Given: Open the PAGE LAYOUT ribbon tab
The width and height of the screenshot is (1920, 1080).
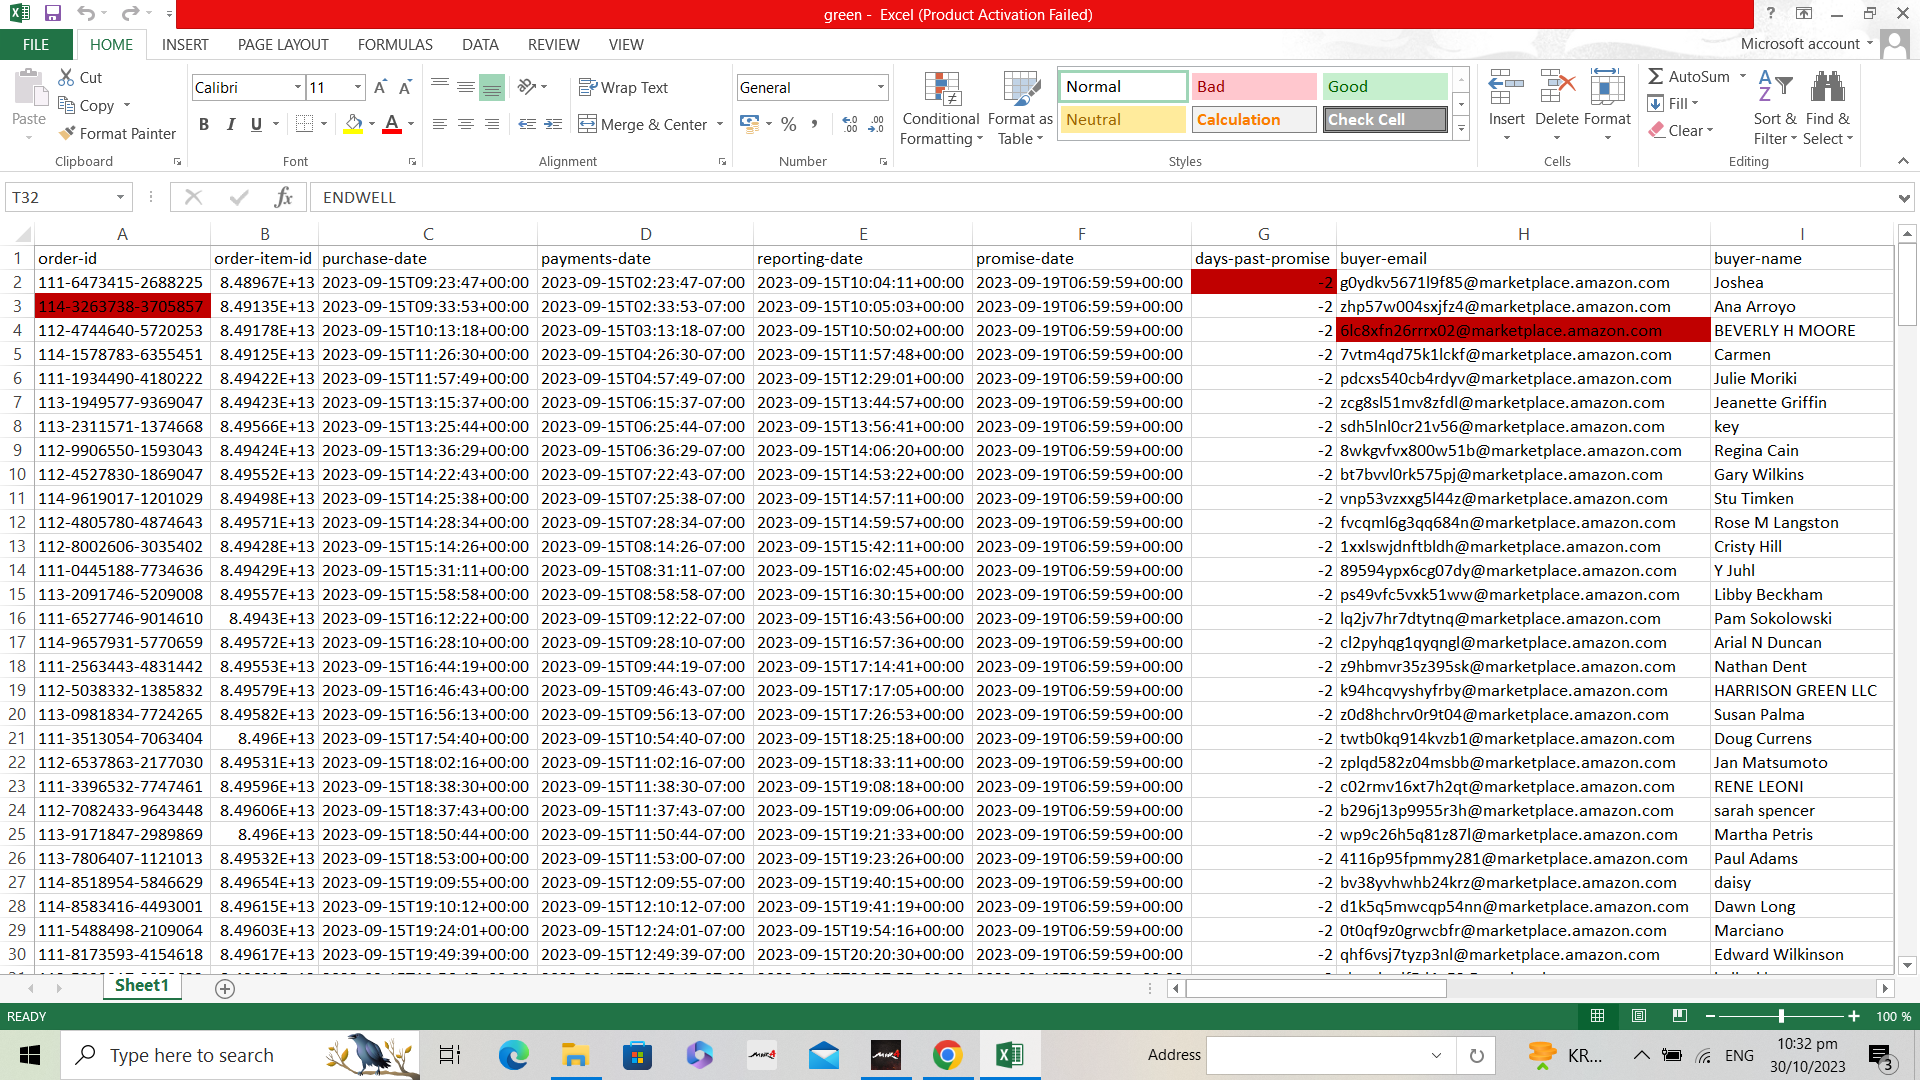Looking at the screenshot, I should tap(283, 45).
